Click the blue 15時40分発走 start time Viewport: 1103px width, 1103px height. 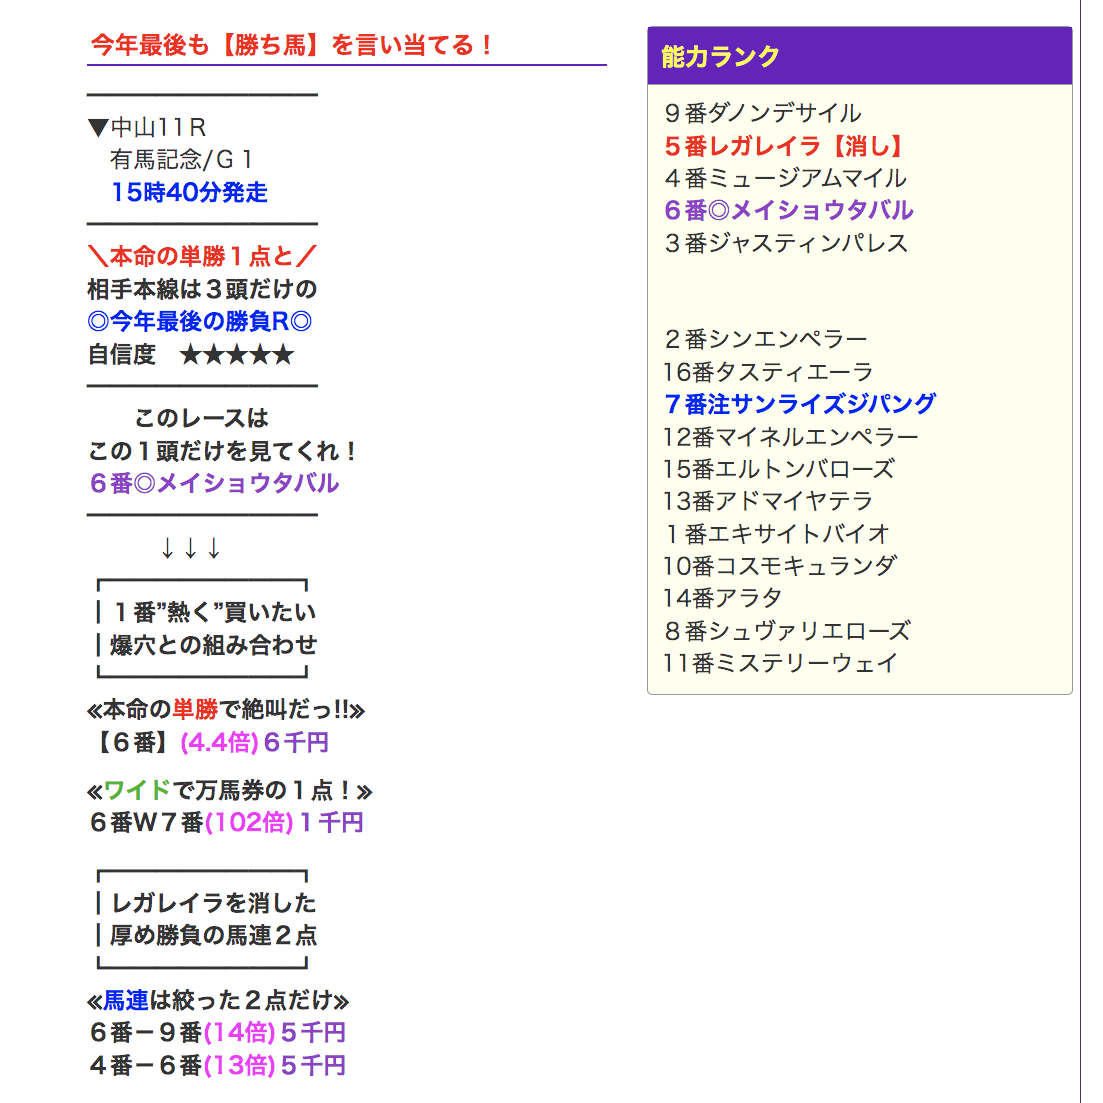(x=189, y=192)
